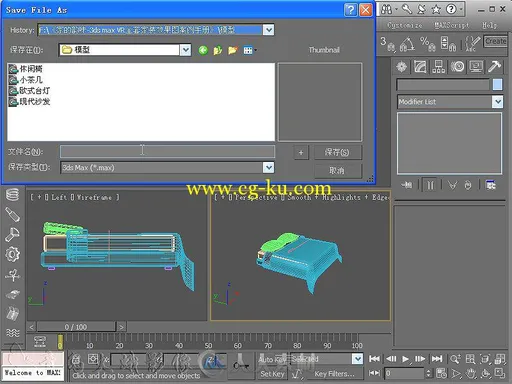Click the 0 / 100 time slider
This screenshot has height=384, width=512.
click(x=76, y=327)
